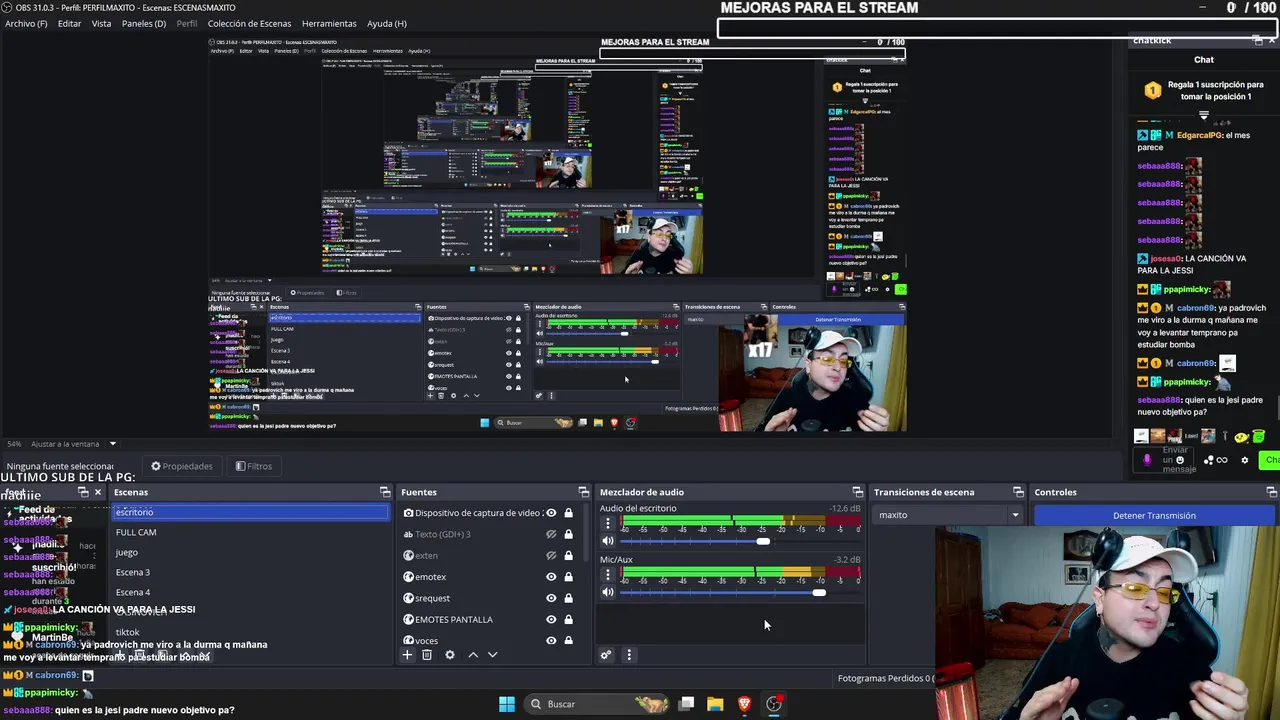Click the chat settings gear icon
The height and width of the screenshot is (720, 1280).
(x=1245, y=460)
